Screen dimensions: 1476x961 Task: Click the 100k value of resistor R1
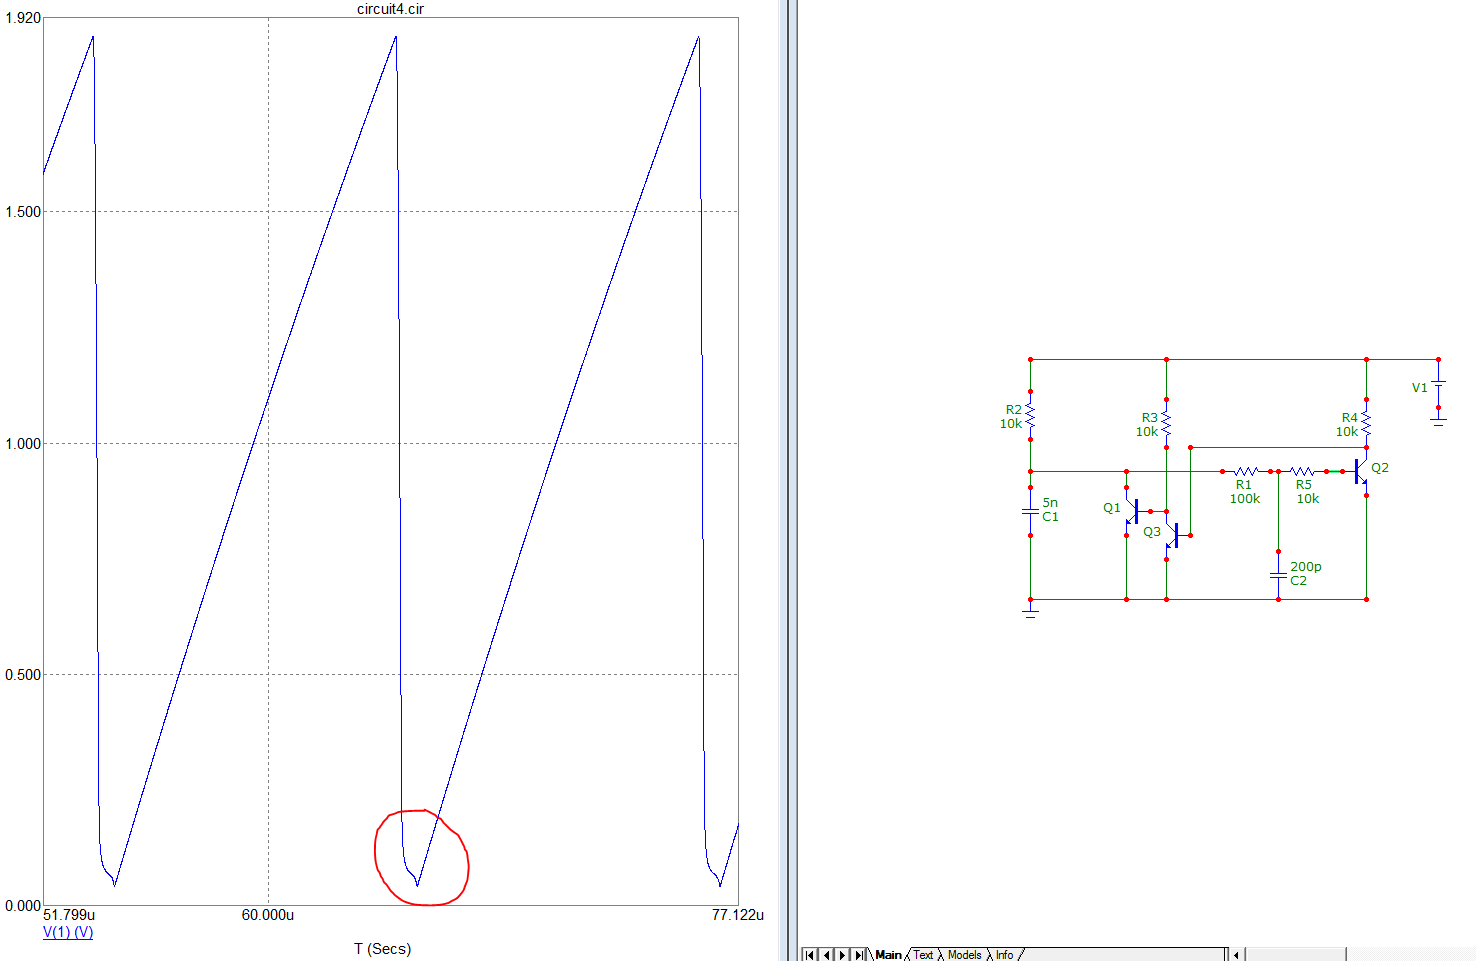pyautogui.click(x=1245, y=499)
